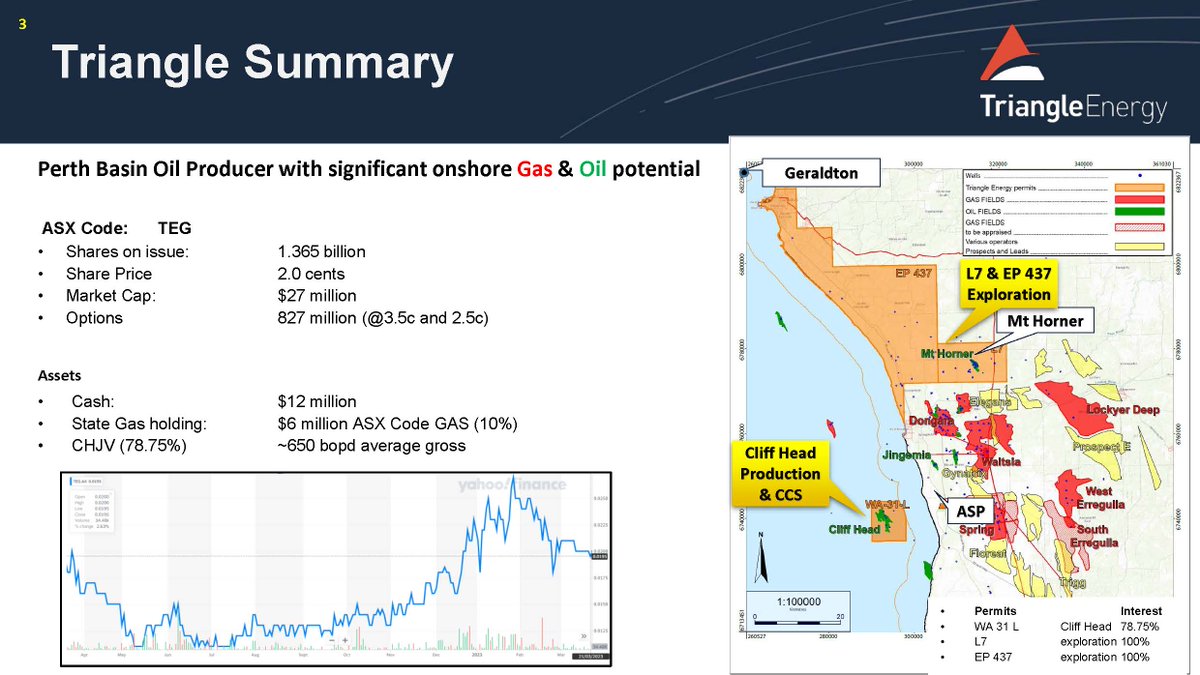Click the chart zoom-out minus button
The width and height of the screenshot is (1200, 675).
point(330,640)
